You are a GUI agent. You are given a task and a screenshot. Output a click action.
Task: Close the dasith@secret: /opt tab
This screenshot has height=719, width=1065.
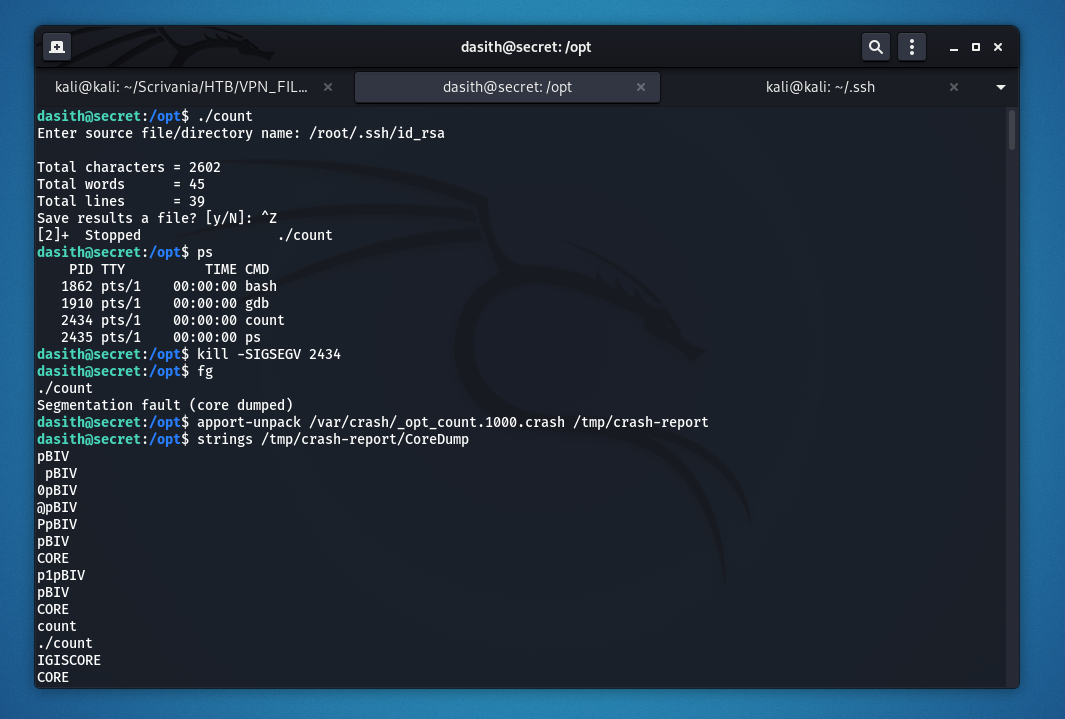pyautogui.click(x=640, y=87)
